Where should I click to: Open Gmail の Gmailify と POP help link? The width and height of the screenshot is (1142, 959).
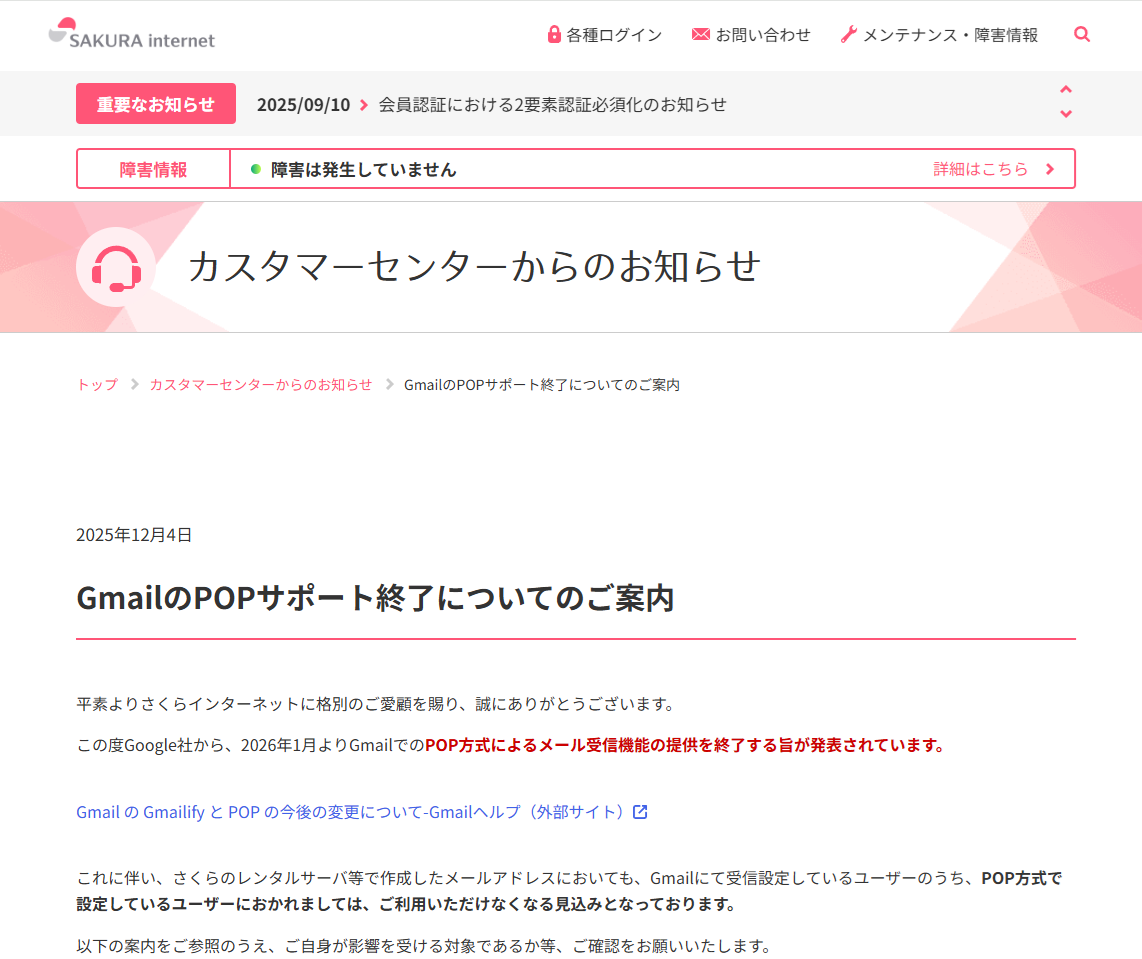[350, 812]
